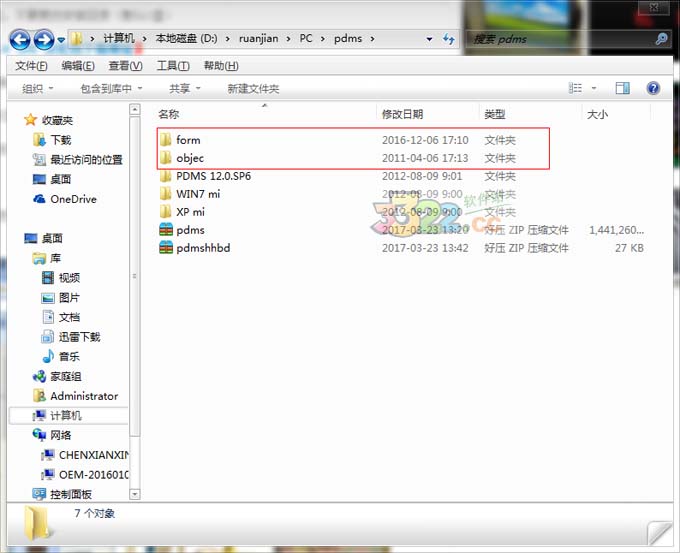Expand the arrow after pdms in path

click(372, 39)
